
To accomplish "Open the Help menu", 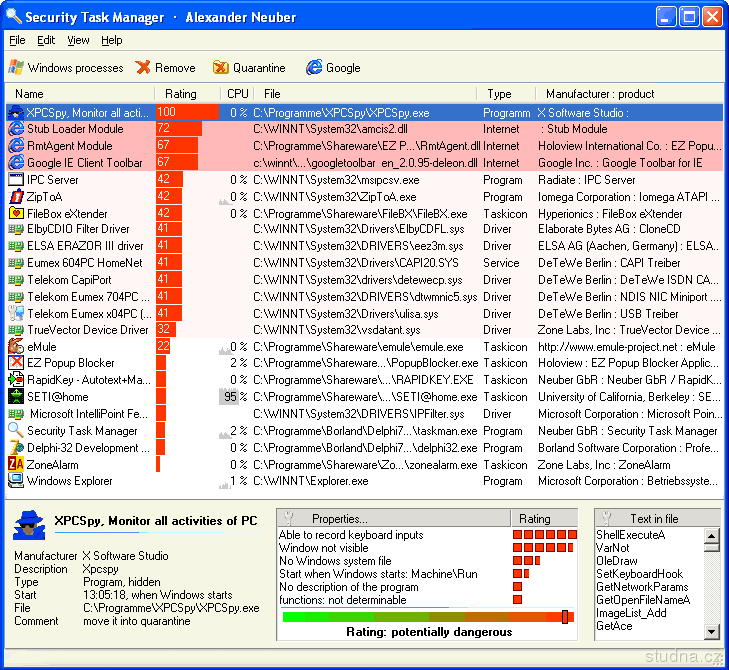I will [112, 40].
